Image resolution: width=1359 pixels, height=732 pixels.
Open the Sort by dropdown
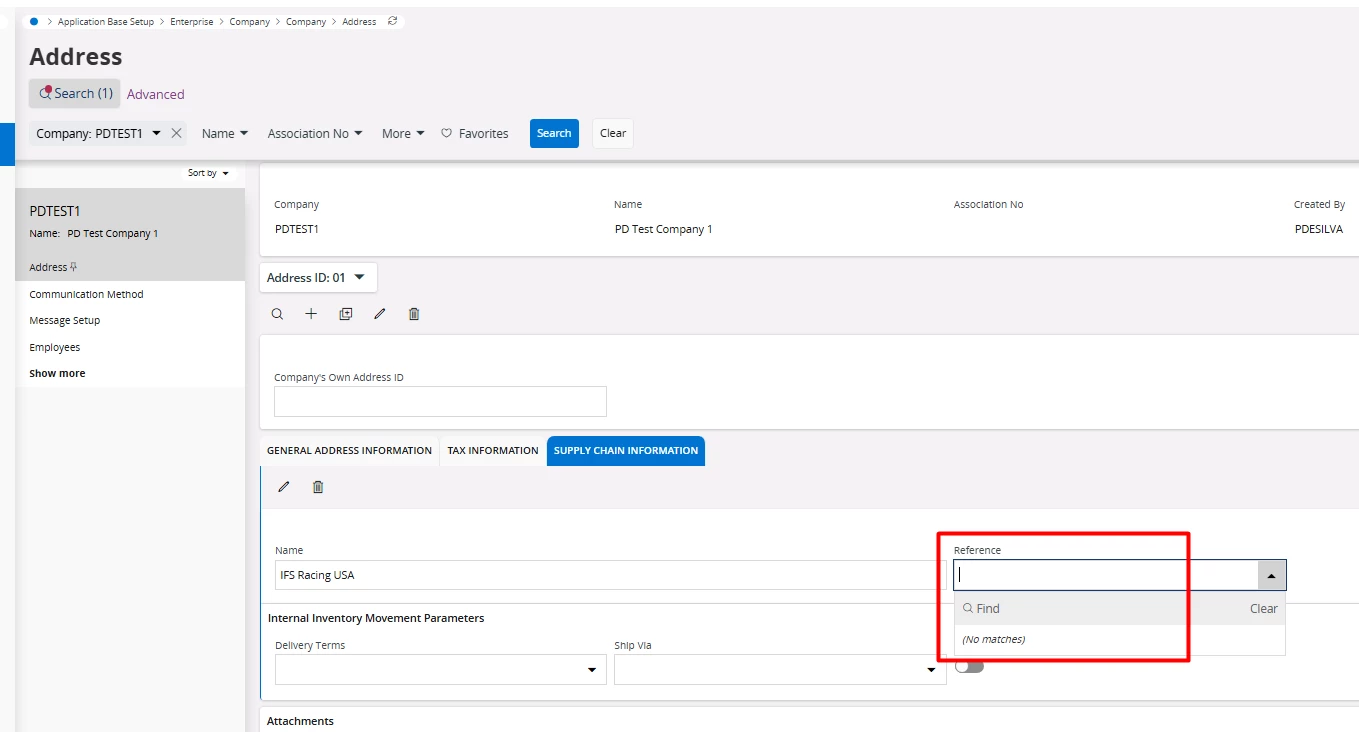[208, 173]
